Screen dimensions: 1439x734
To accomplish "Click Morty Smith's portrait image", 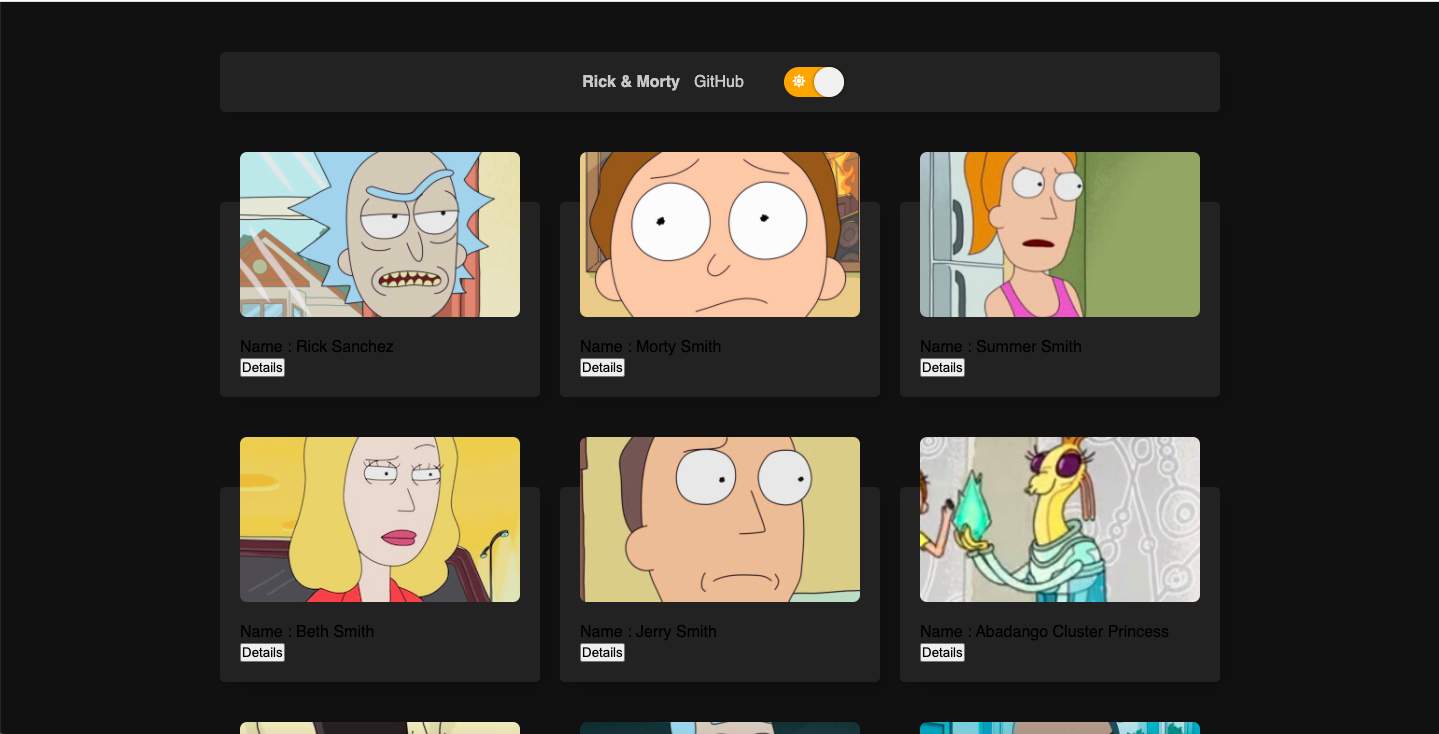I will click(719, 234).
